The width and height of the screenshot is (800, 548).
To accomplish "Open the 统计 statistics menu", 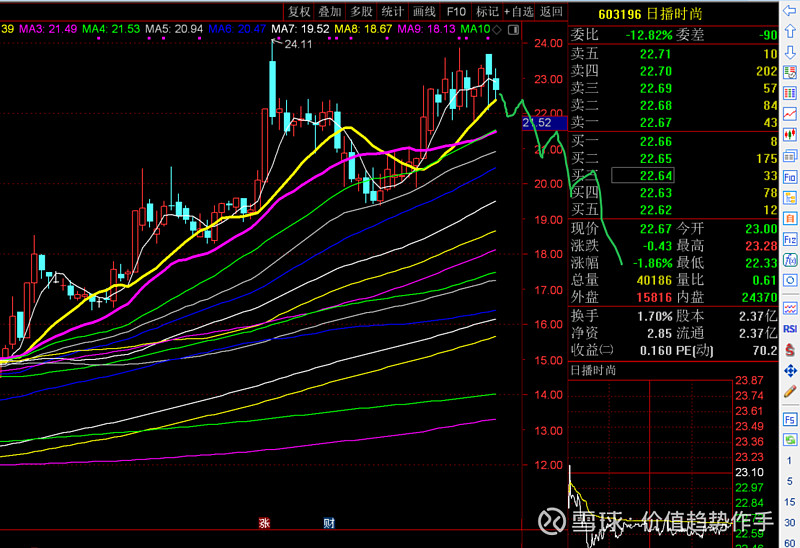I will [393, 11].
